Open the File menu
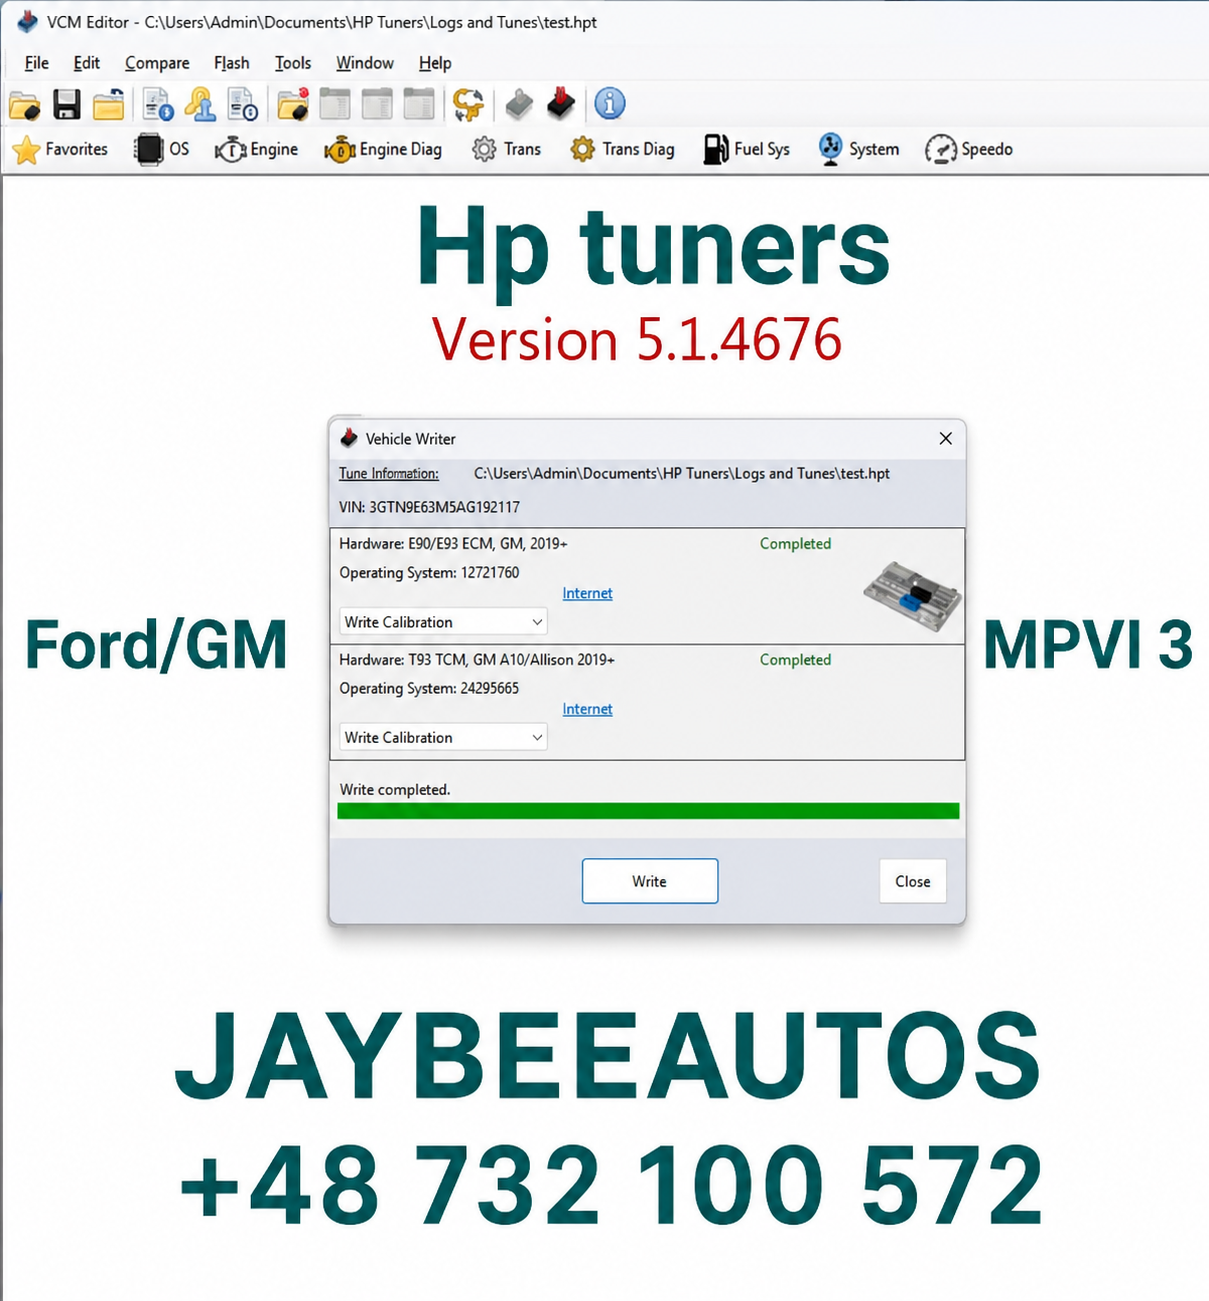Image resolution: width=1209 pixels, height=1301 pixels. click(37, 63)
